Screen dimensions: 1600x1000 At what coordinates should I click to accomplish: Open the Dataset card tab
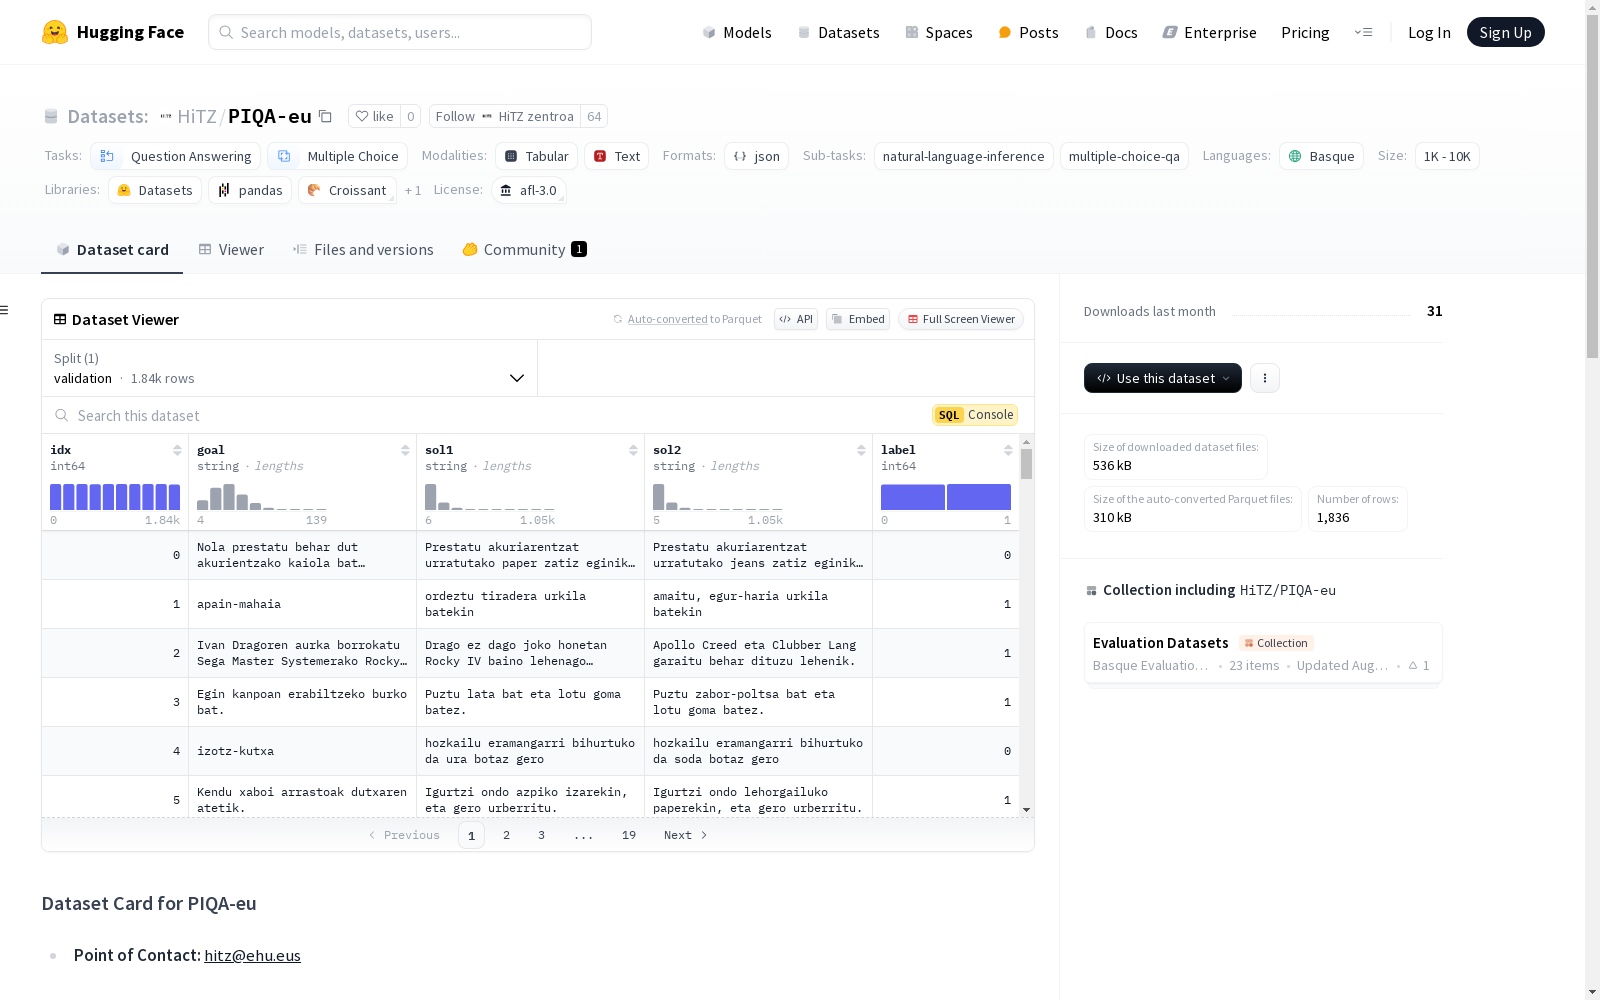pyautogui.click(x=112, y=250)
